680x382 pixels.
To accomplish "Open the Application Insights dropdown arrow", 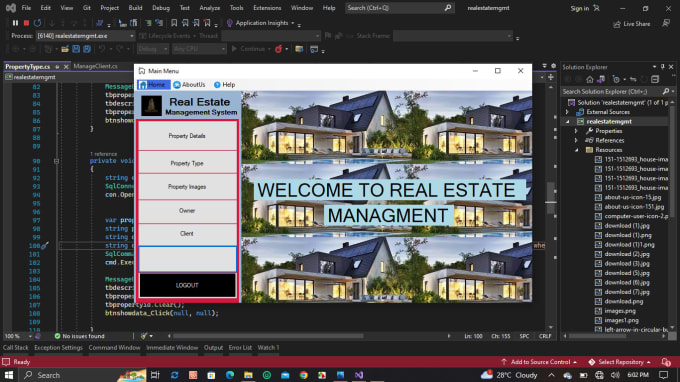I will 293,23.
